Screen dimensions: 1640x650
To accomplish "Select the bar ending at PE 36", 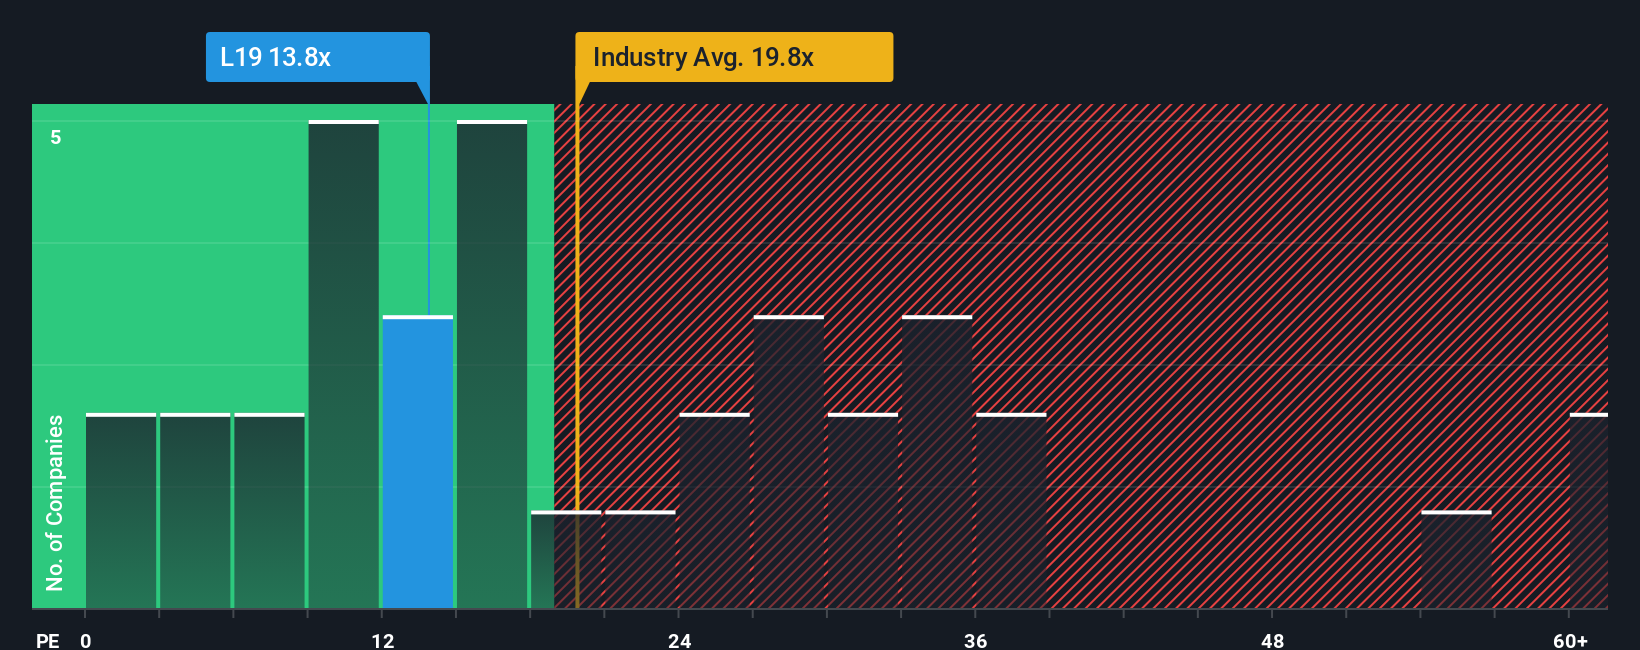I will click(x=937, y=462).
